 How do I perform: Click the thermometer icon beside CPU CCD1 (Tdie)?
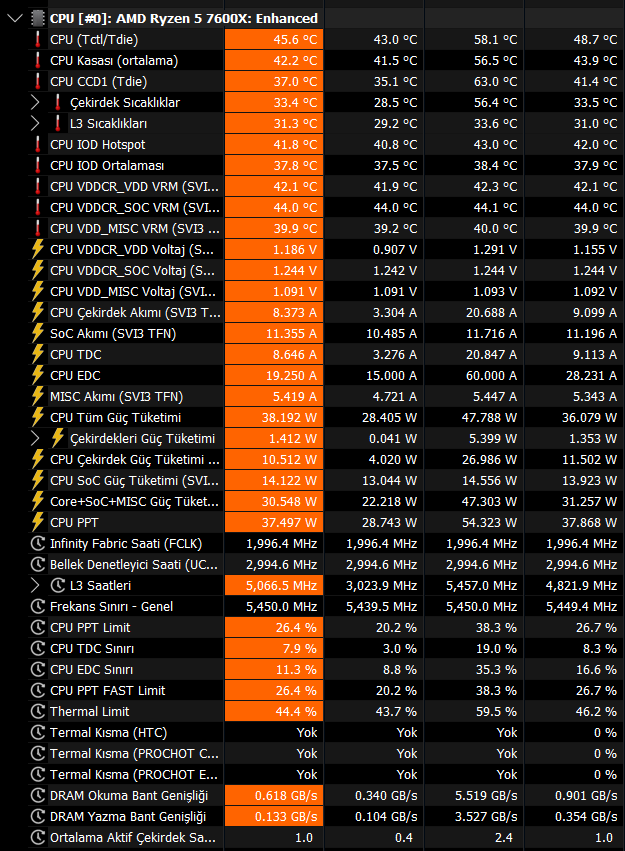37,82
